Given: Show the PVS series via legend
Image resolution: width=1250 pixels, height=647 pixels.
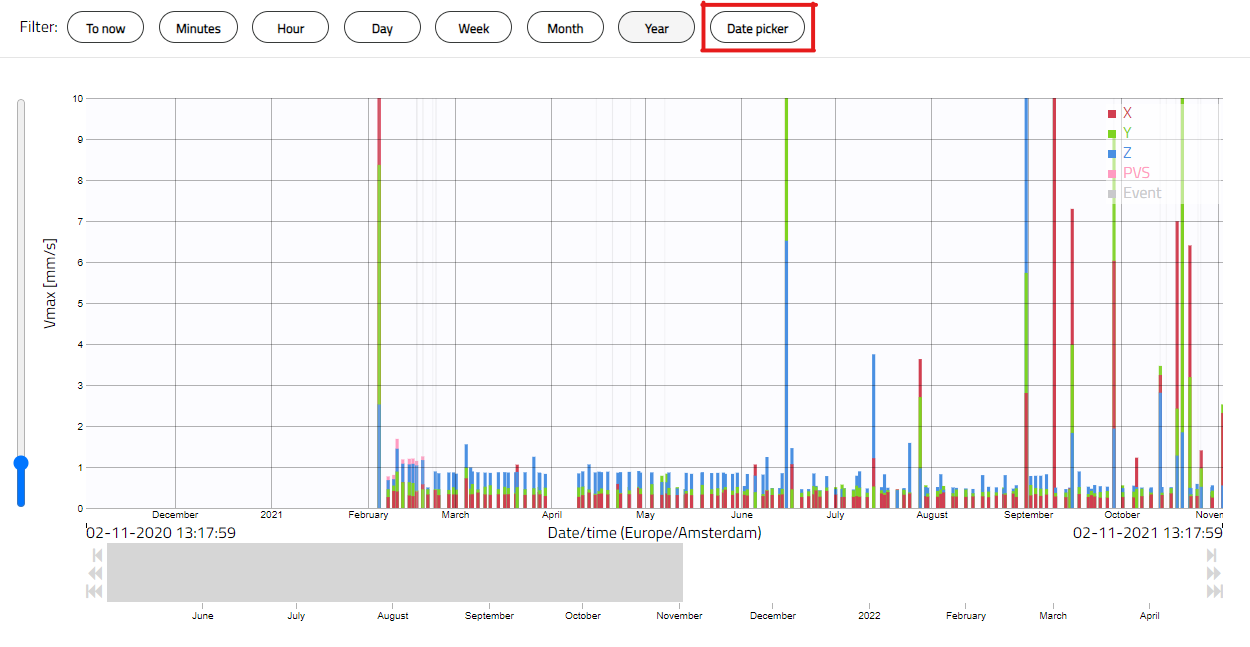Looking at the screenshot, I should click(x=1129, y=173).
